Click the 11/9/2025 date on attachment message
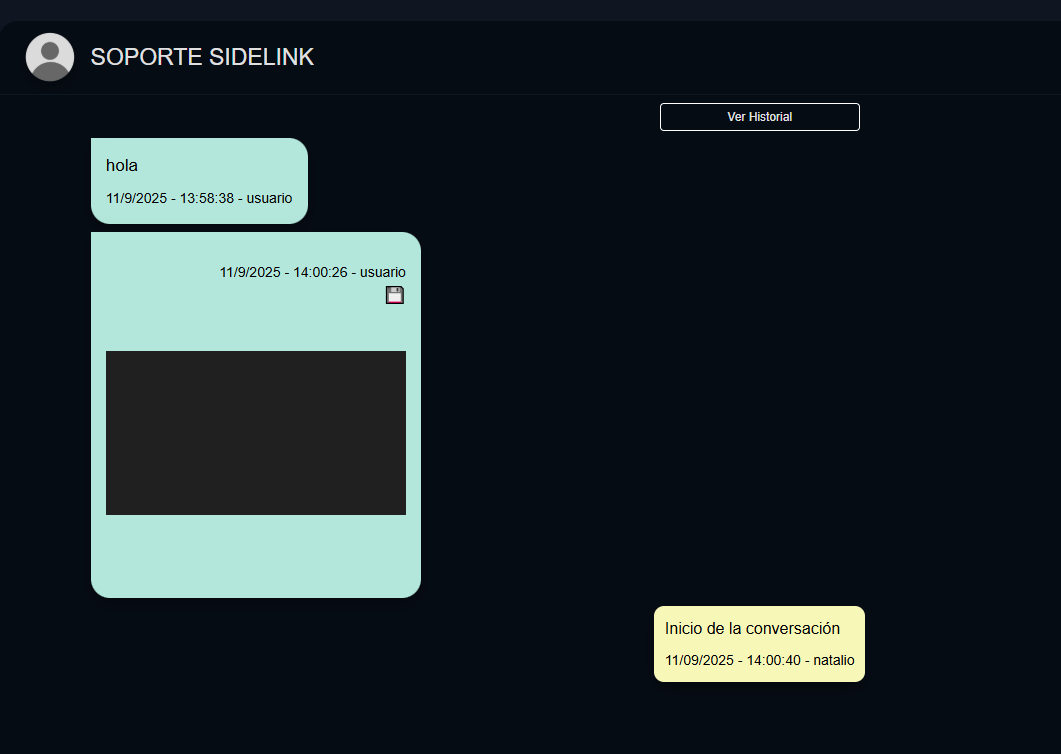This screenshot has width=1061, height=754. (x=250, y=272)
